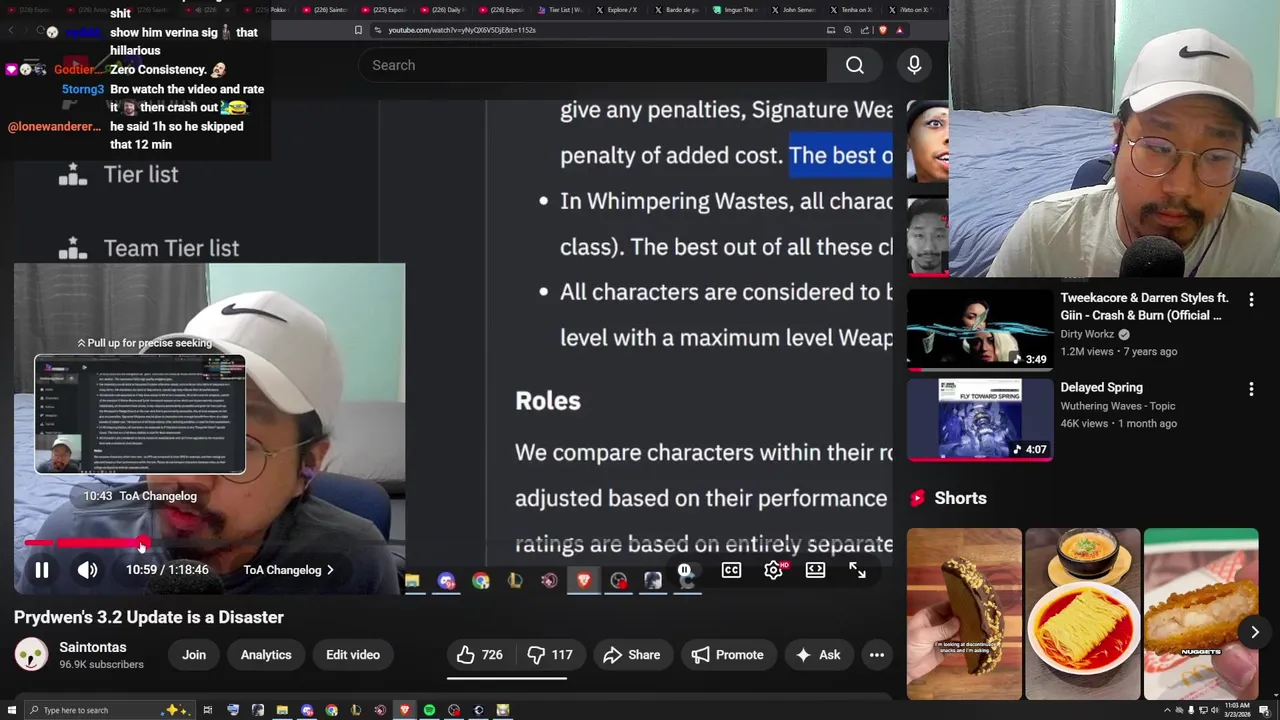Open video settings gear icon
The image size is (1280, 720).
tap(773, 570)
